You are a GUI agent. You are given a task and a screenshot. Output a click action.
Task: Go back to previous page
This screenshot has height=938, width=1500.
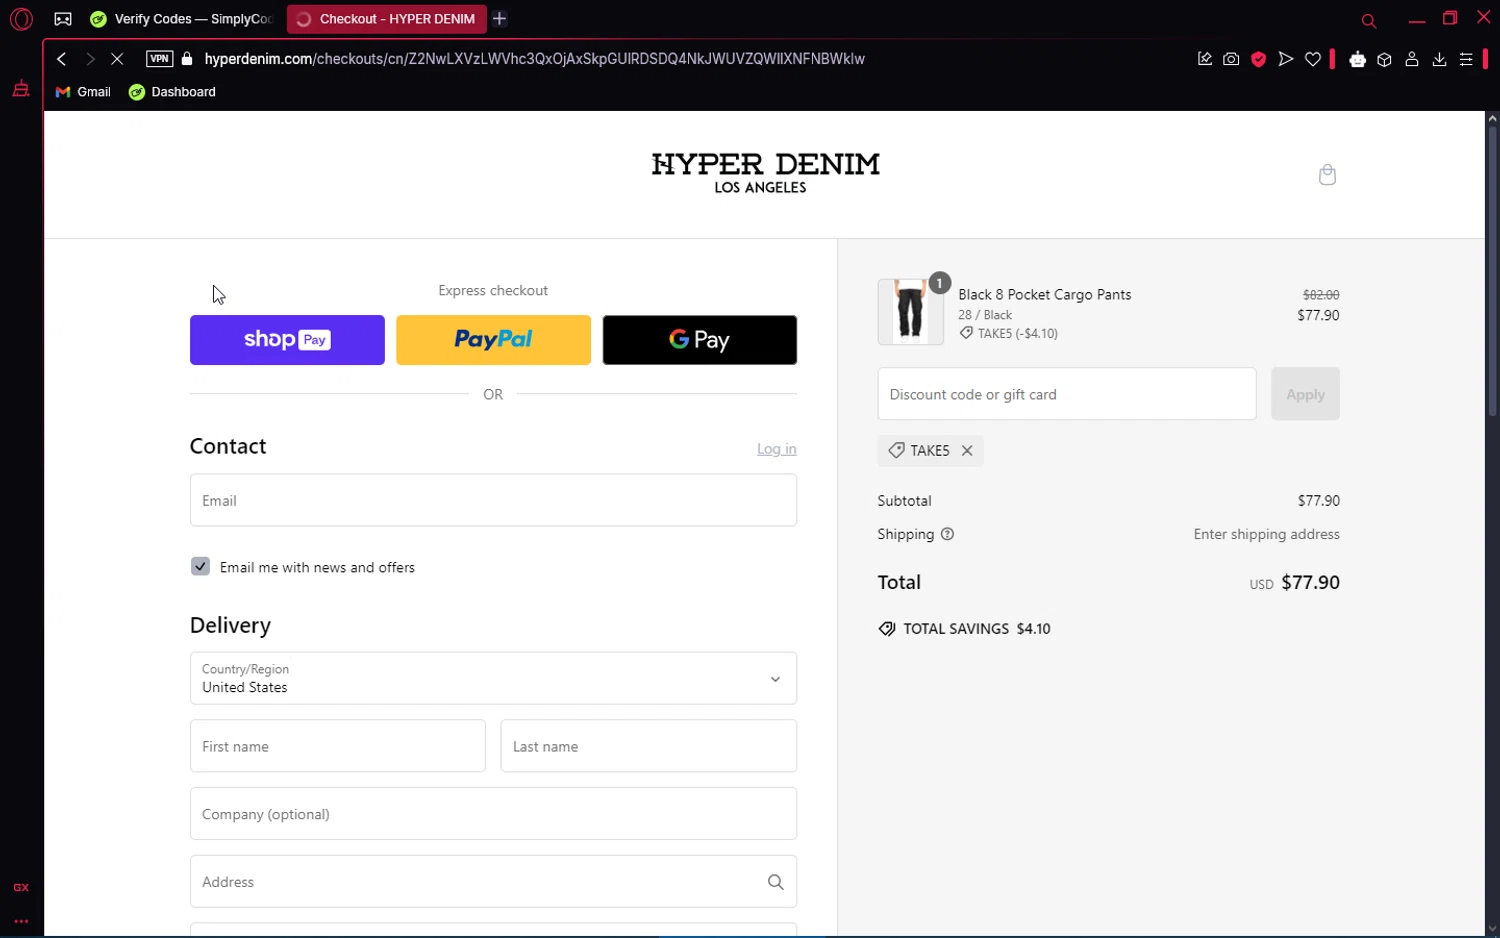pyautogui.click(x=62, y=59)
